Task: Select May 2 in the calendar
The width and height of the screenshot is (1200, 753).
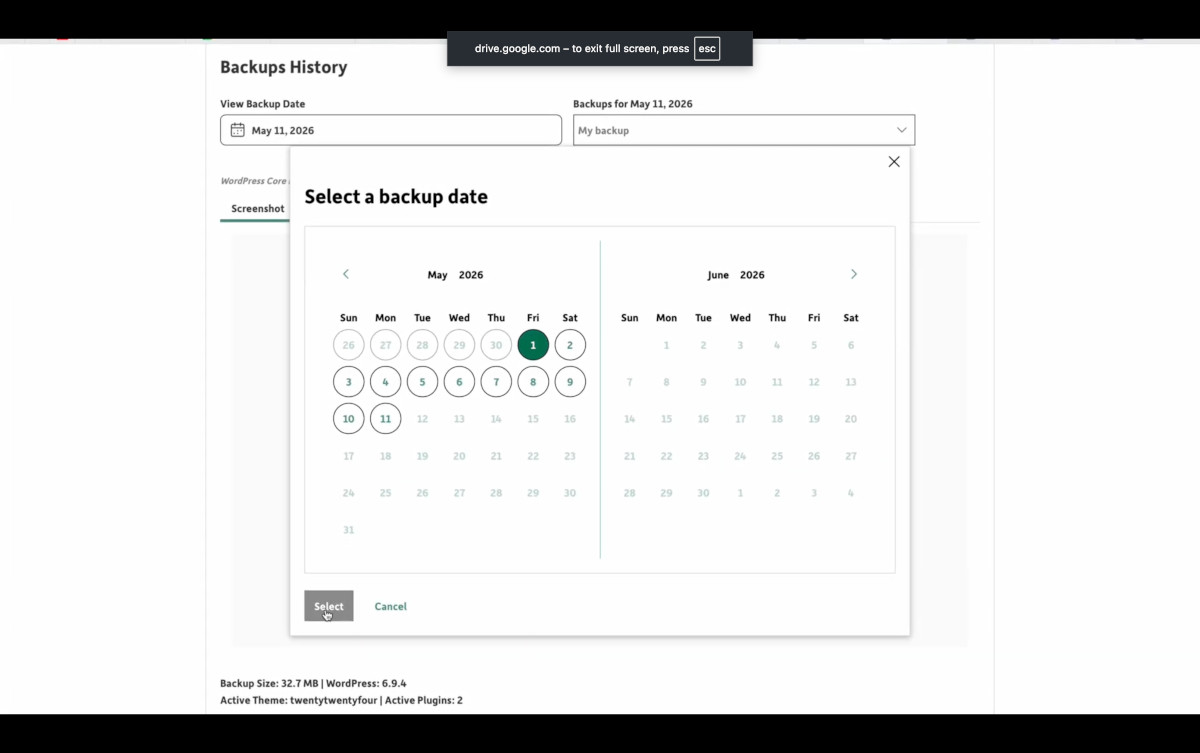Action: 570,345
